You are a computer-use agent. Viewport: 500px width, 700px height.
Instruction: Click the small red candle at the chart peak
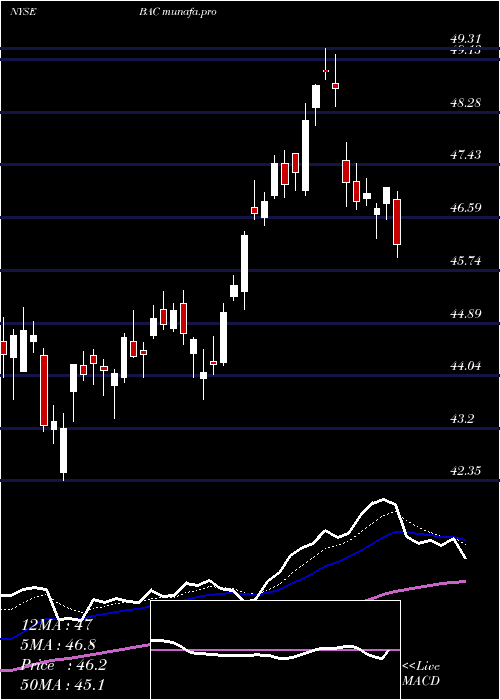coord(326,71)
